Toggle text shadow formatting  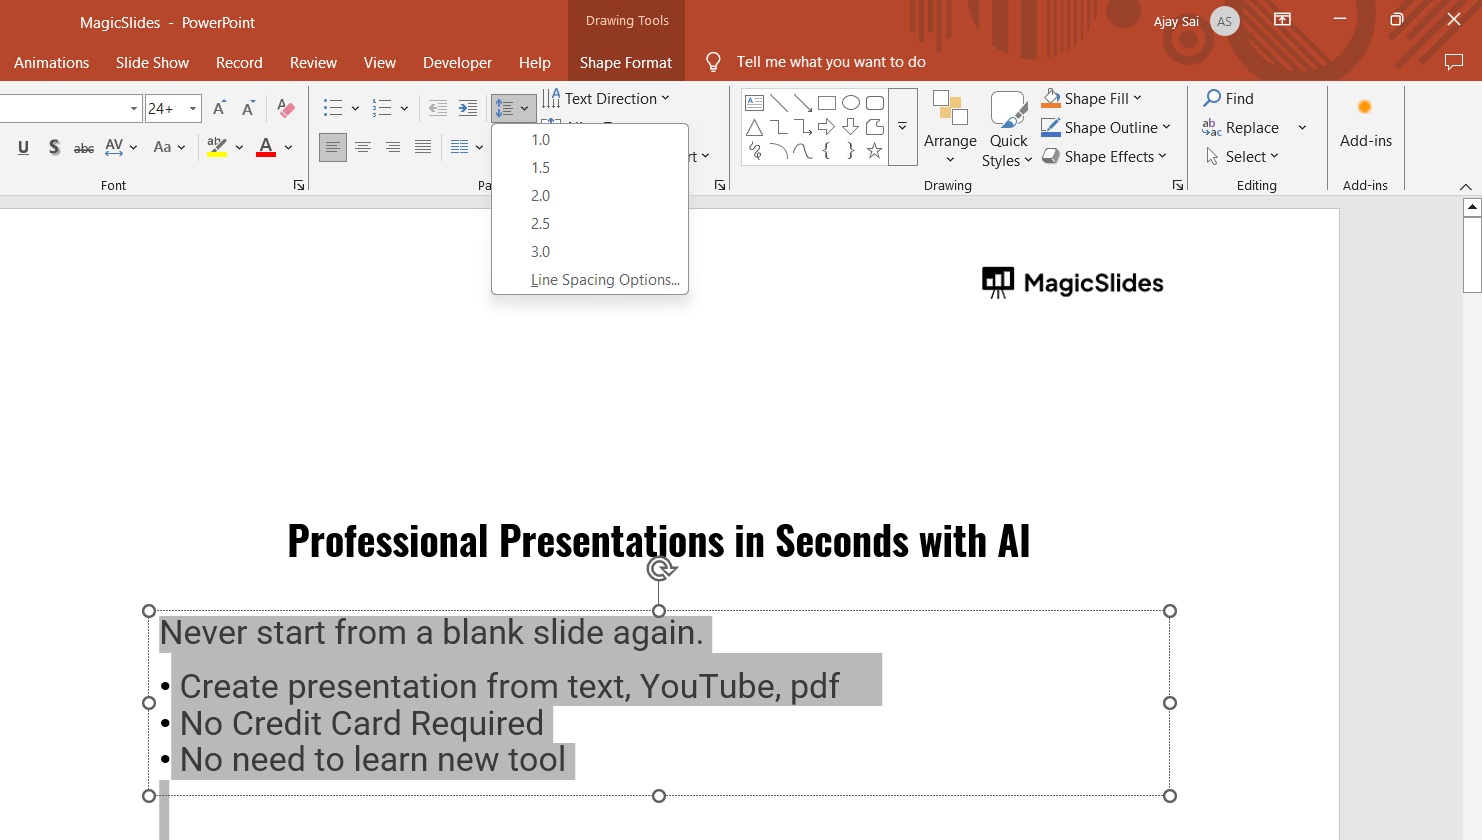tap(54, 147)
